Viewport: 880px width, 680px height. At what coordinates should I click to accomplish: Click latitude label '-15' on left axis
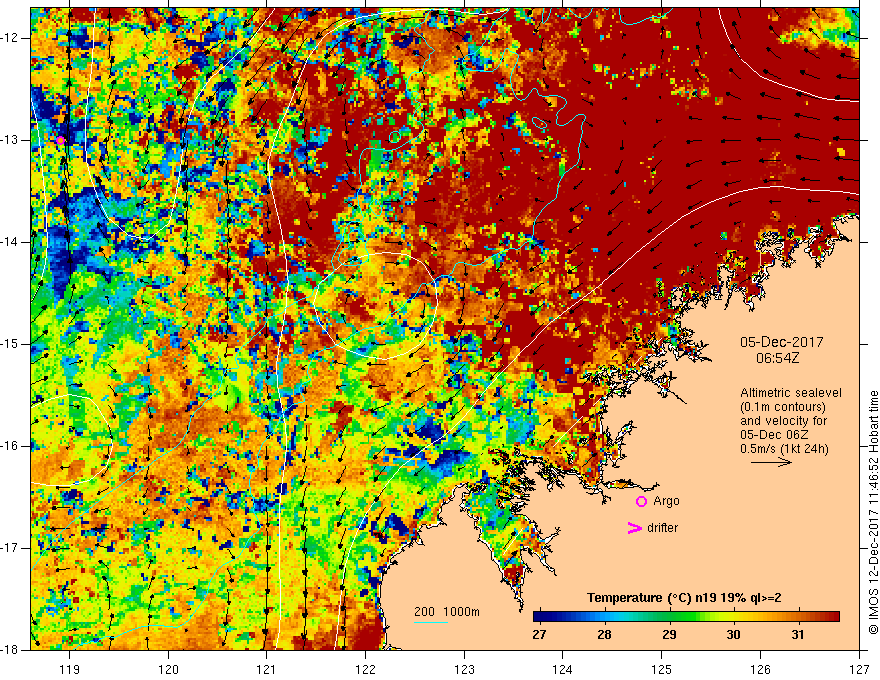coord(10,344)
